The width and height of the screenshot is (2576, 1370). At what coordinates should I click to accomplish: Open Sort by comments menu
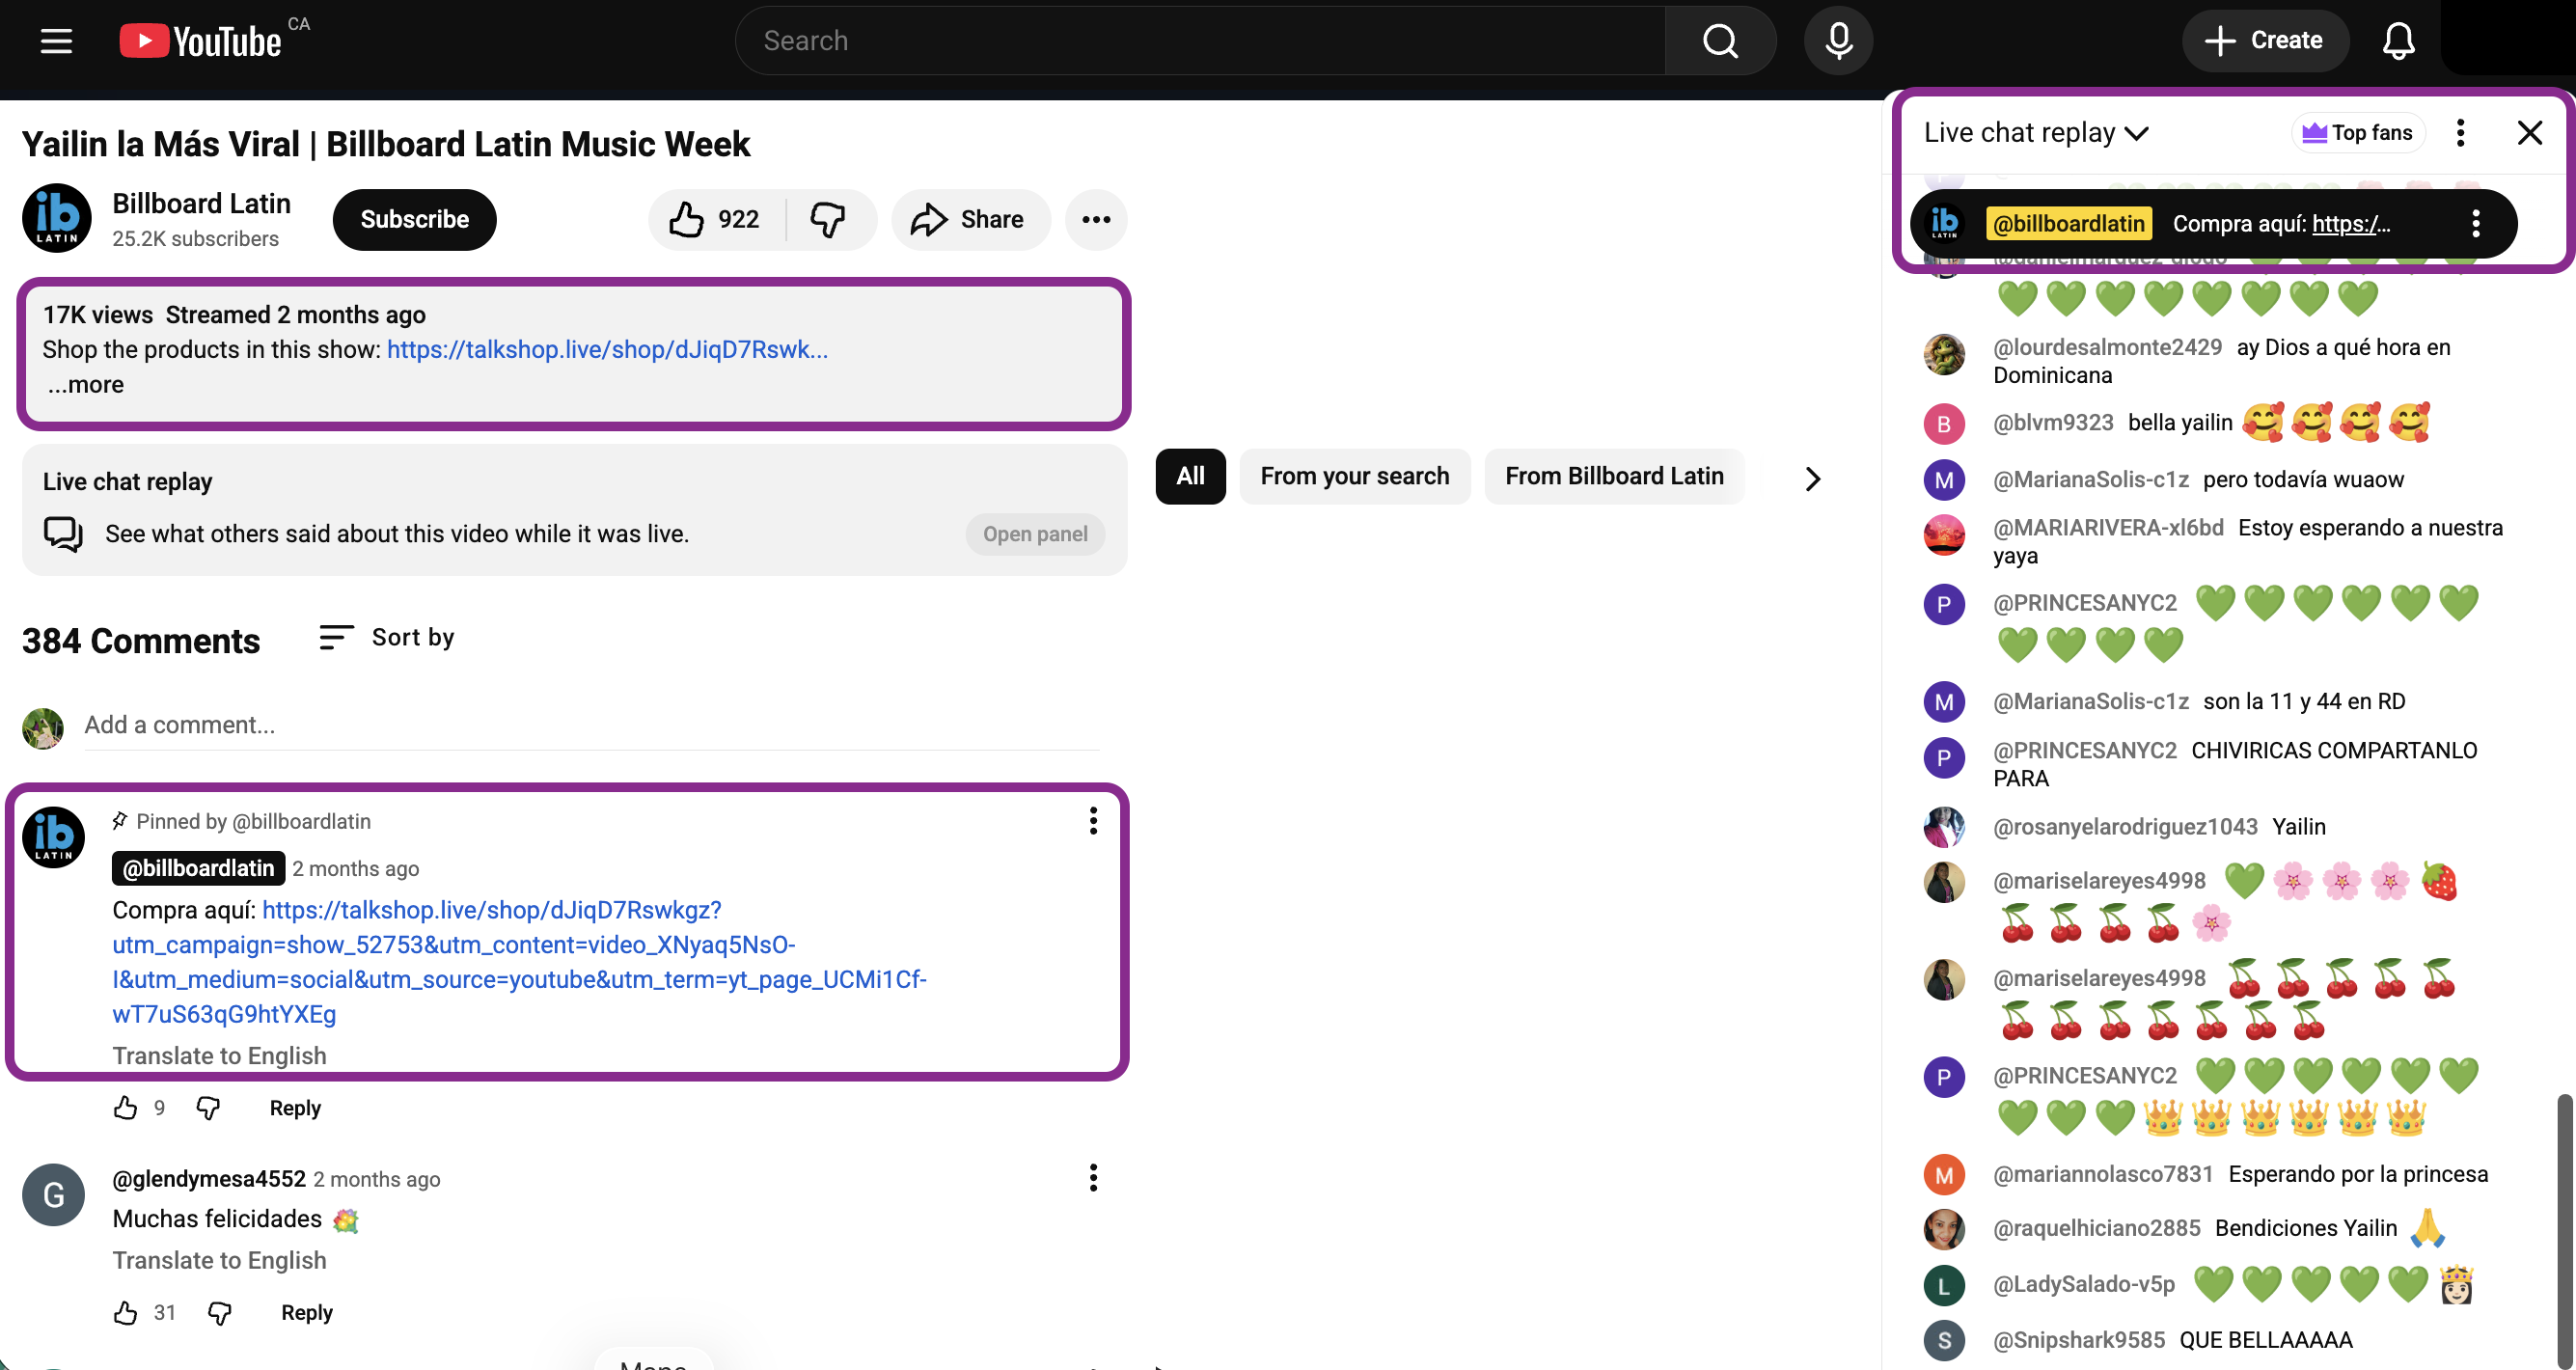(x=386, y=637)
